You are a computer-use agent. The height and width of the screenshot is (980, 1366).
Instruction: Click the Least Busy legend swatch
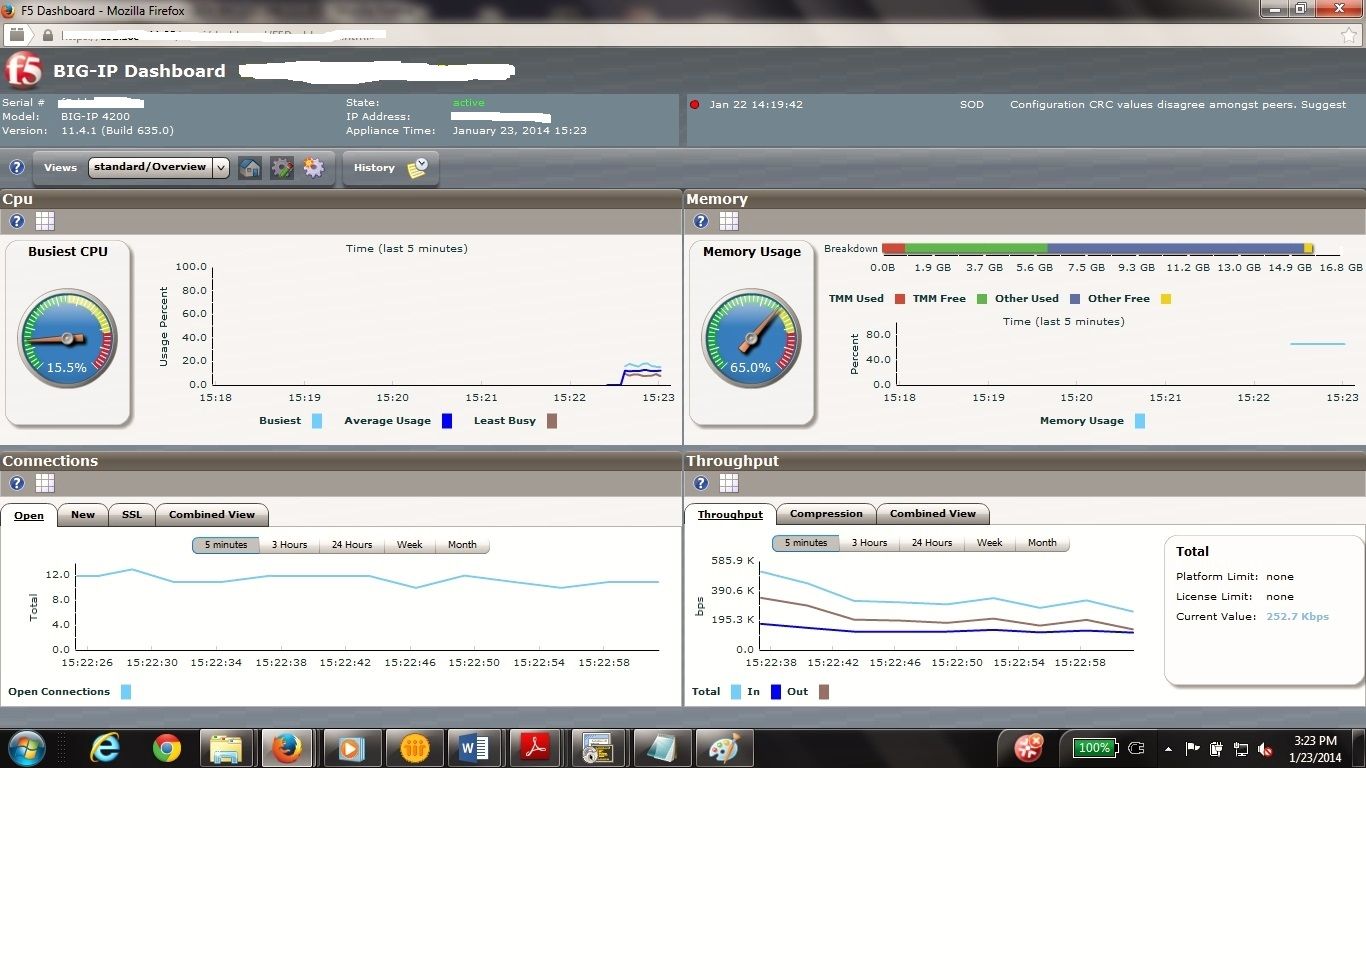point(552,421)
